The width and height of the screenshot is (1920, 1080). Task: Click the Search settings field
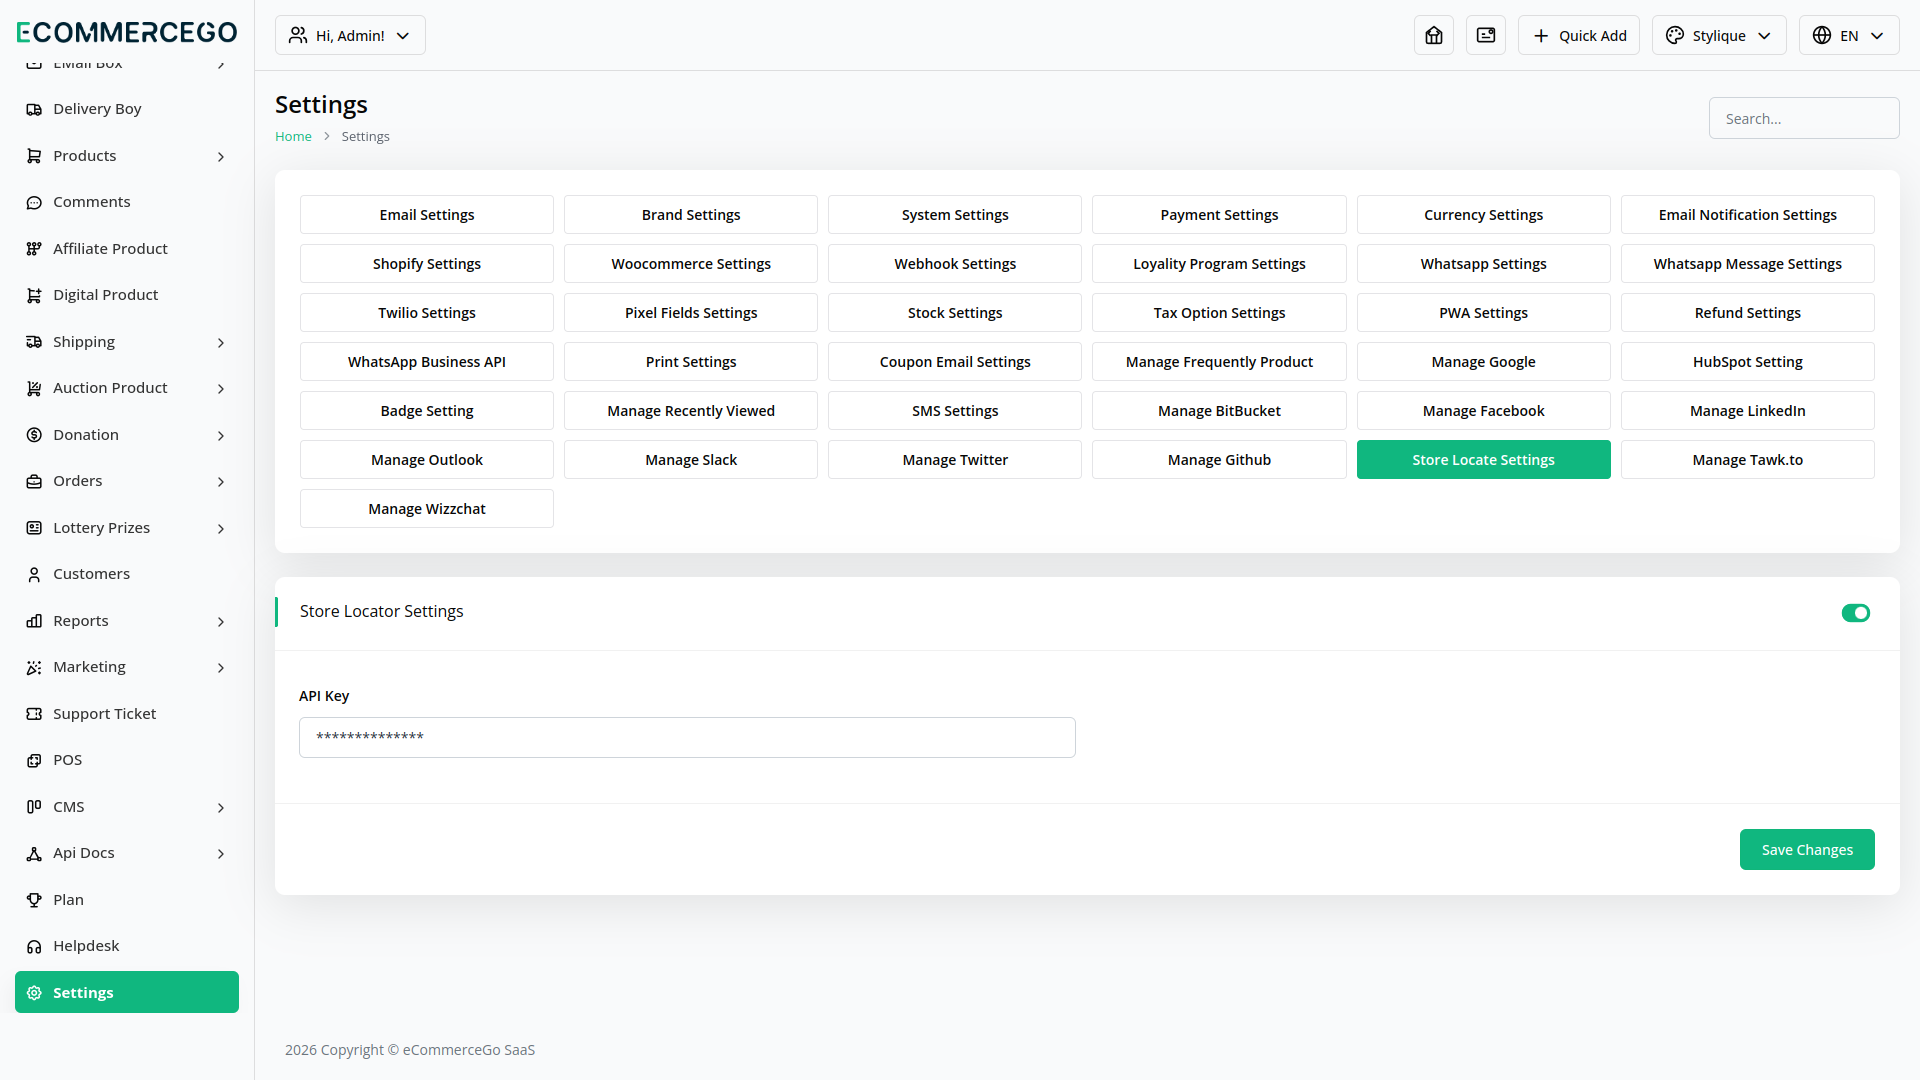pyautogui.click(x=1804, y=118)
